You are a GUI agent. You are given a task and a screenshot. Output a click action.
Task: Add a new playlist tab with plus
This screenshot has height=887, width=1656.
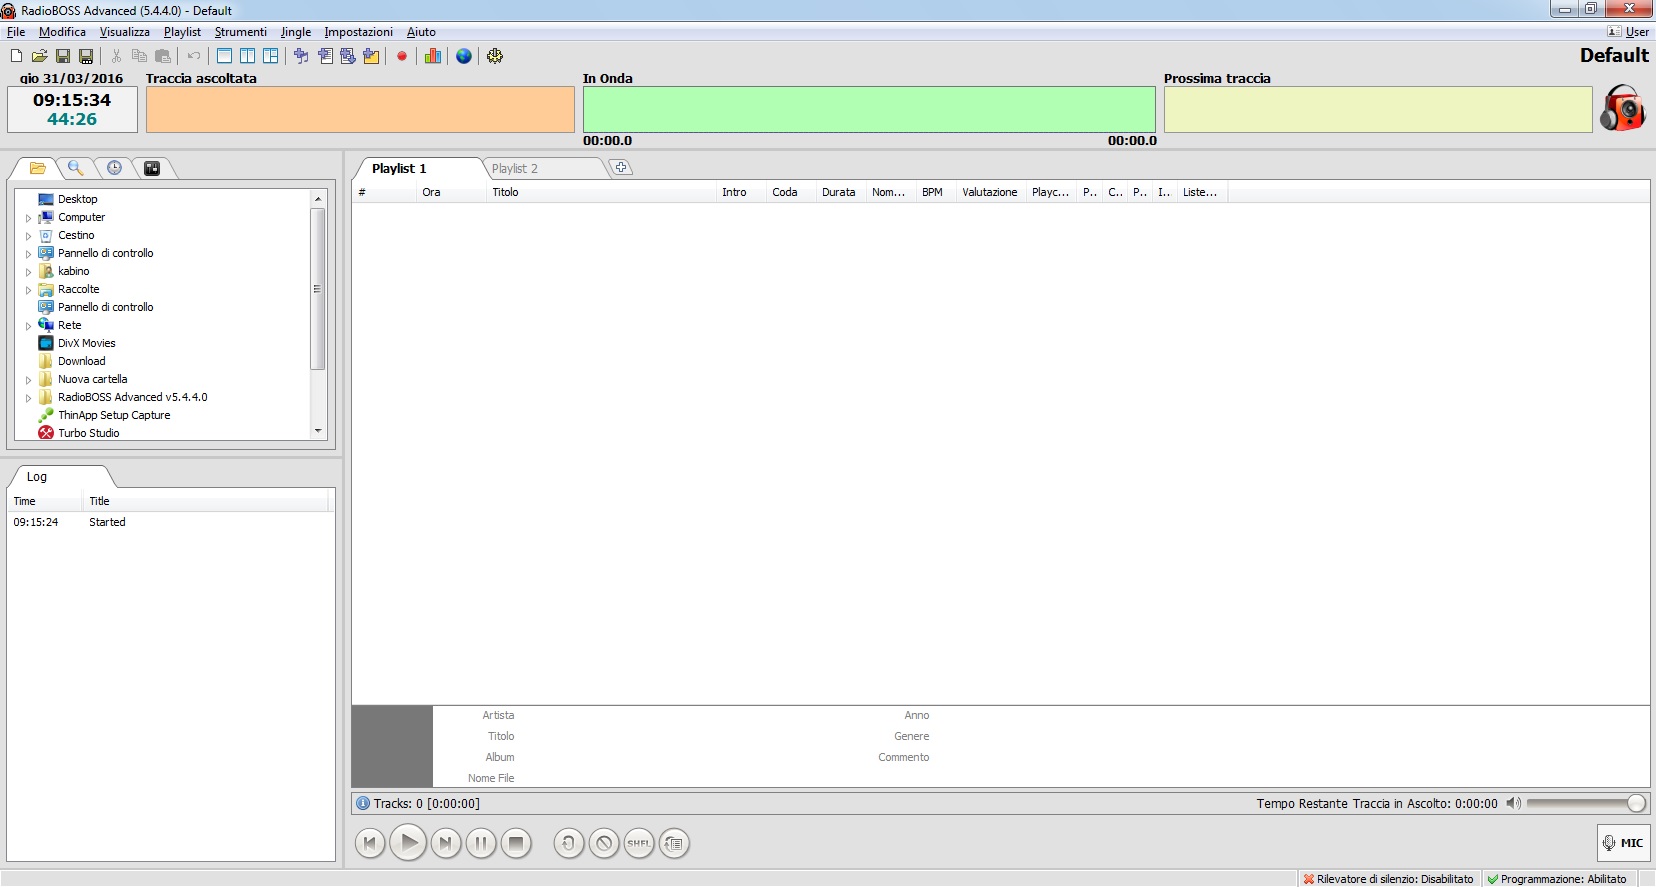click(x=621, y=167)
